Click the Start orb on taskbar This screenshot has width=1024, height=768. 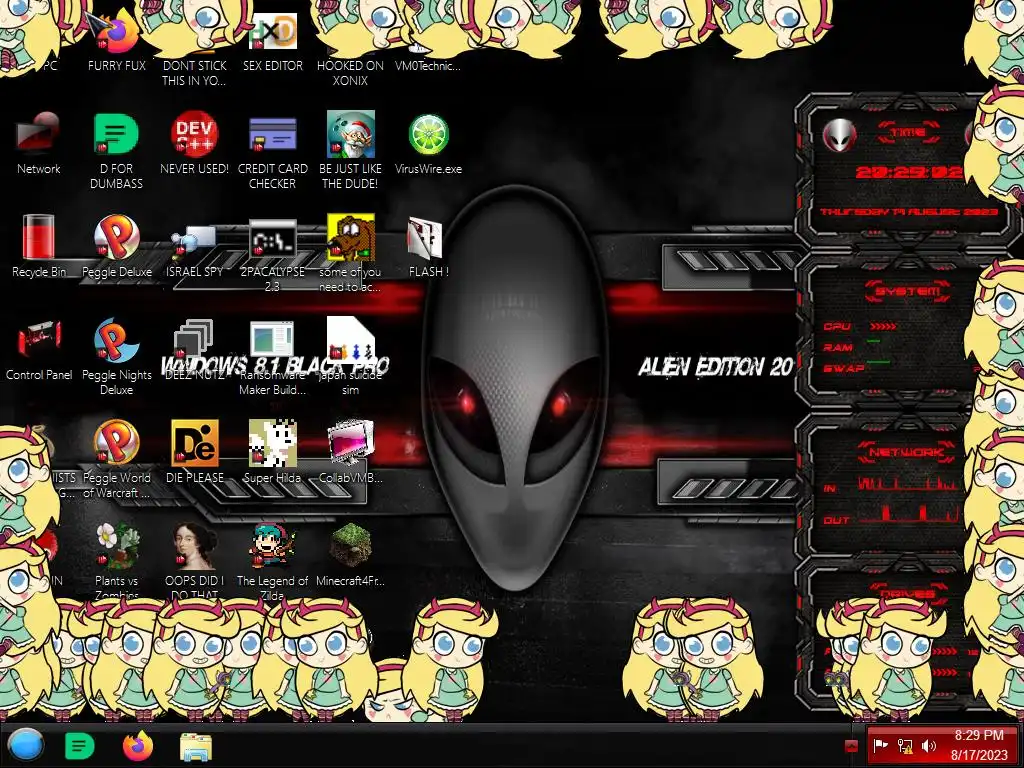point(26,745)
